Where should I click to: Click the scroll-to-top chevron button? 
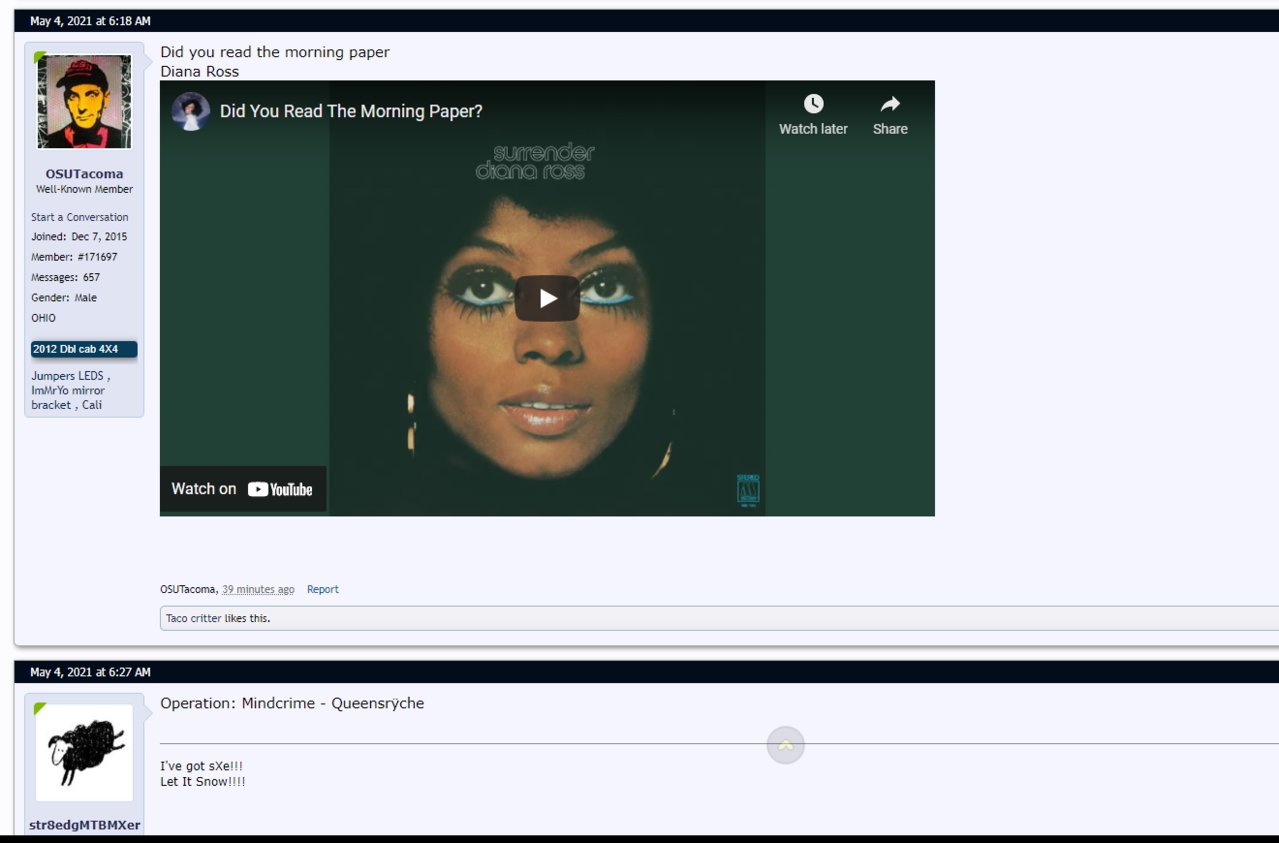[786, 745]
